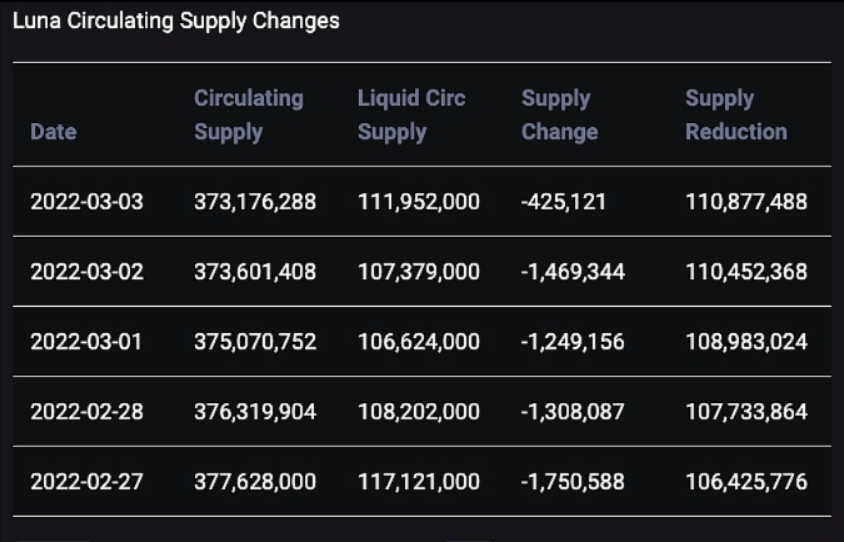
Task: Click supply reduction value 110,877,488
Action: (746, 202)
